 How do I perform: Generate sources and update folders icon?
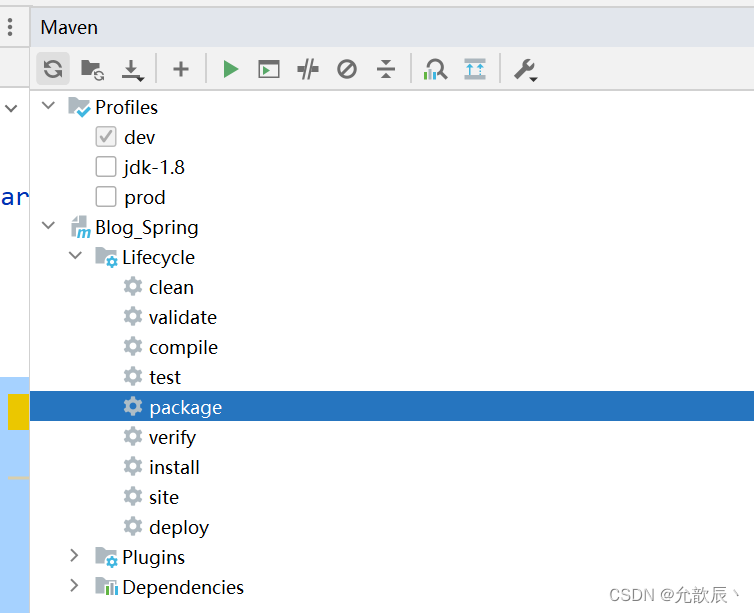[x=92, y=69]
